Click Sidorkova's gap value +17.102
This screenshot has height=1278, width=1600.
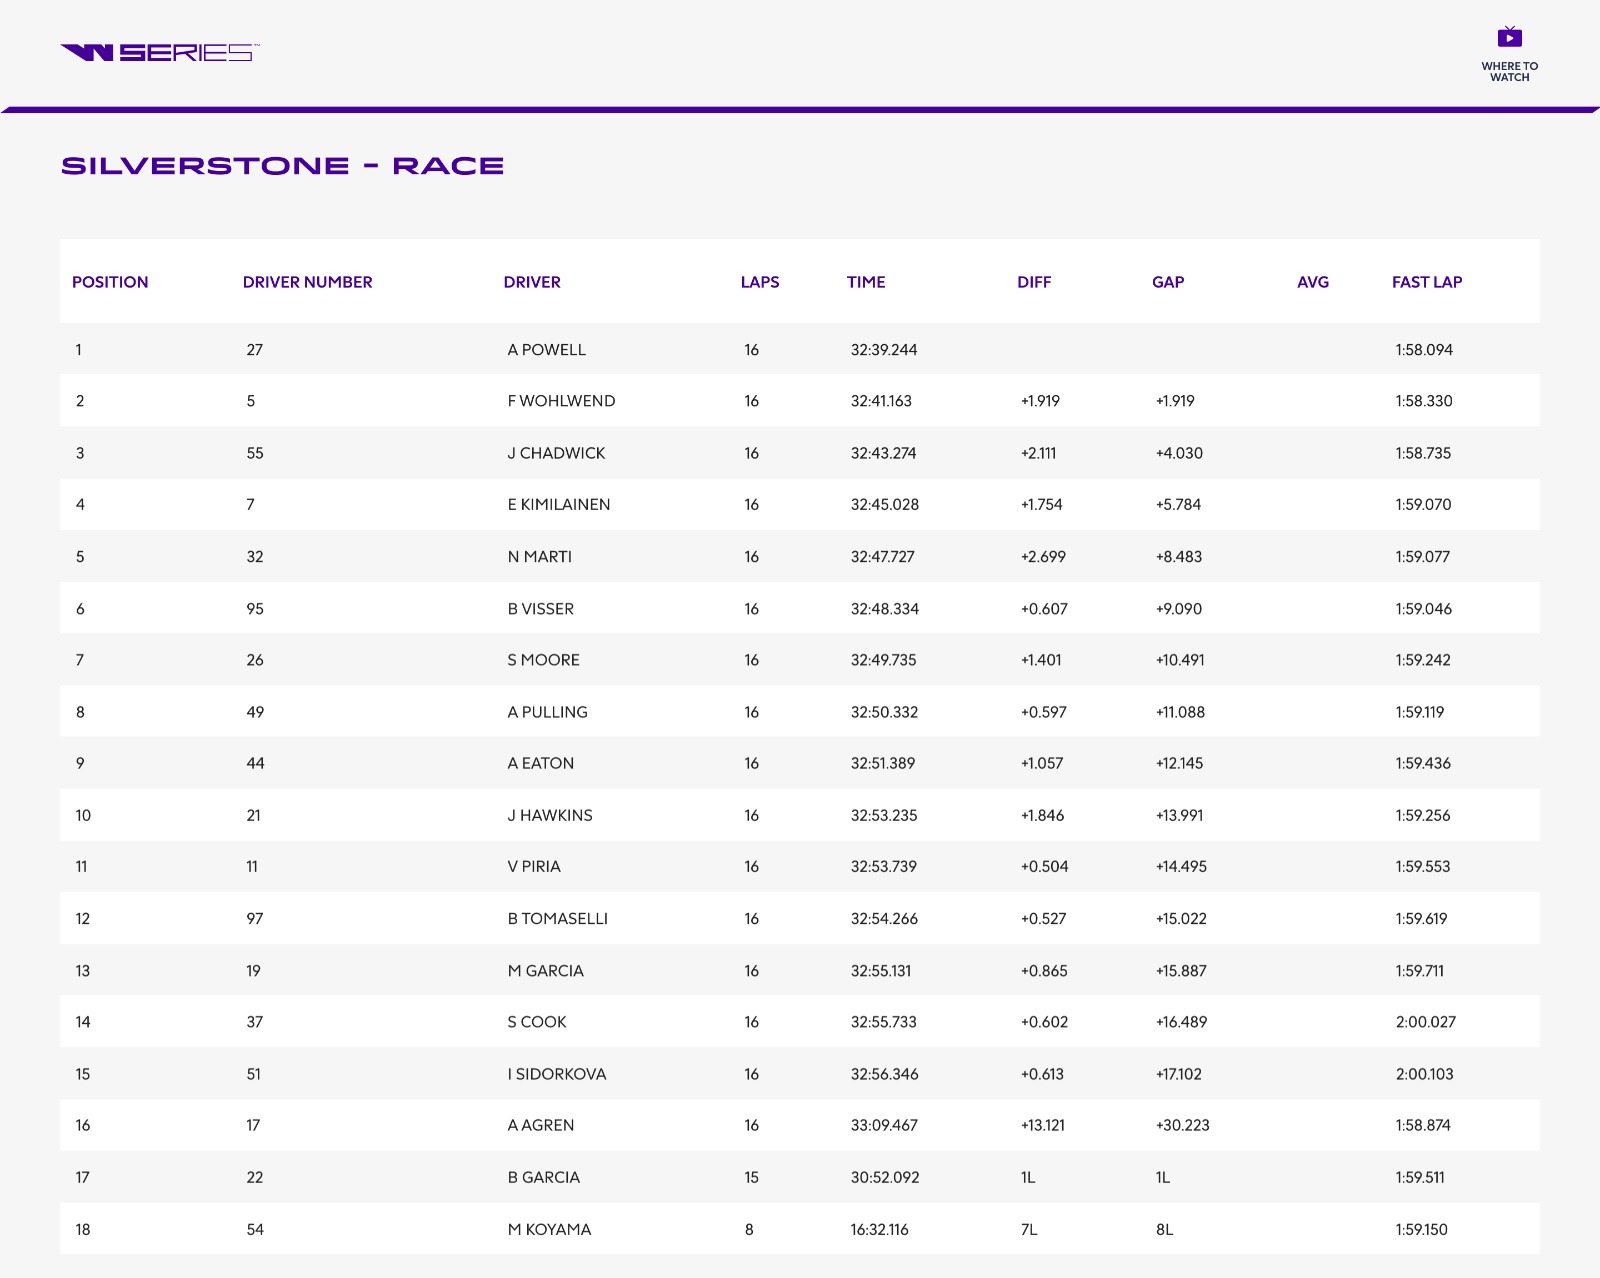[x=1178, y=1074]
